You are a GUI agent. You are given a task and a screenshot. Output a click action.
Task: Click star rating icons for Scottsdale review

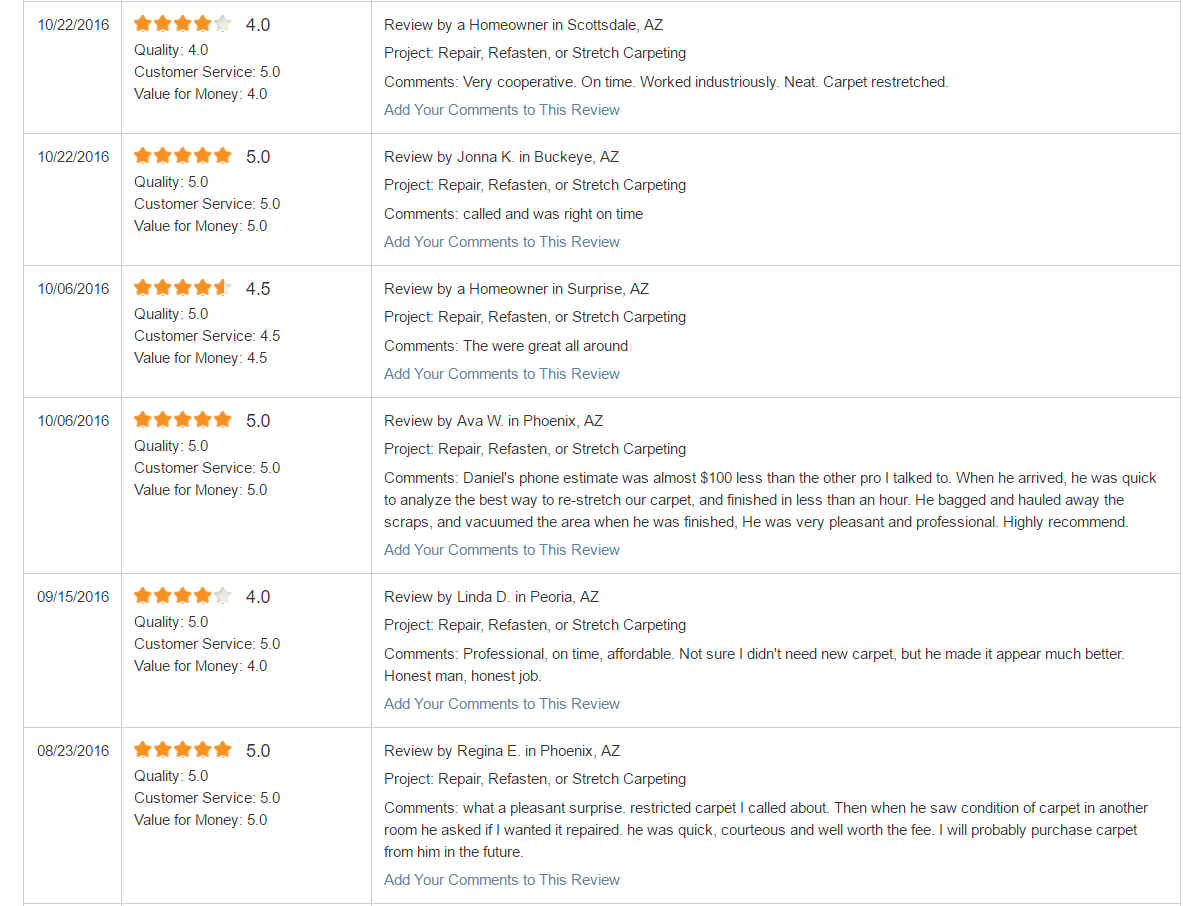point(183,24)
